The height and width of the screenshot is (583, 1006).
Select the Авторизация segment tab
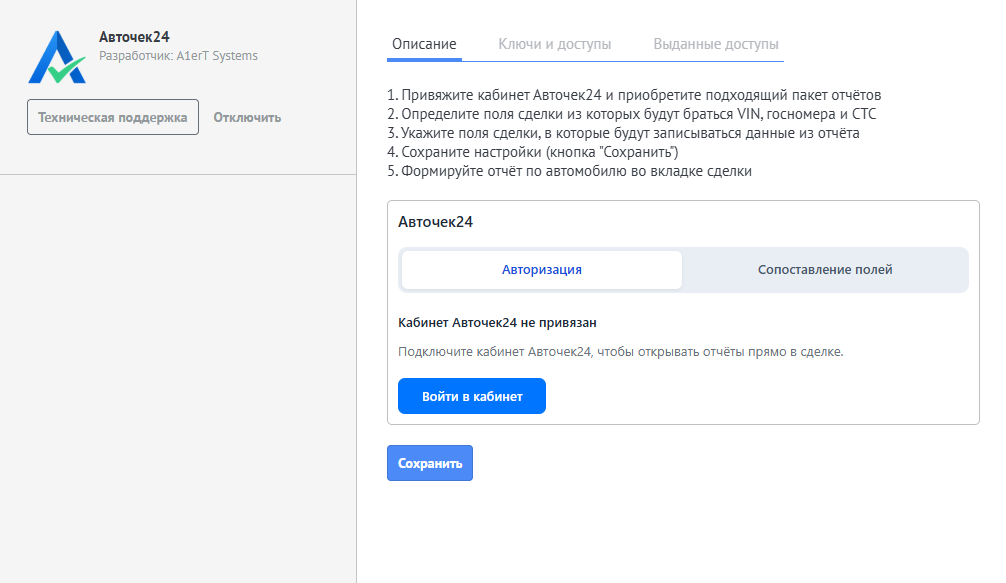tap(541, 270)
